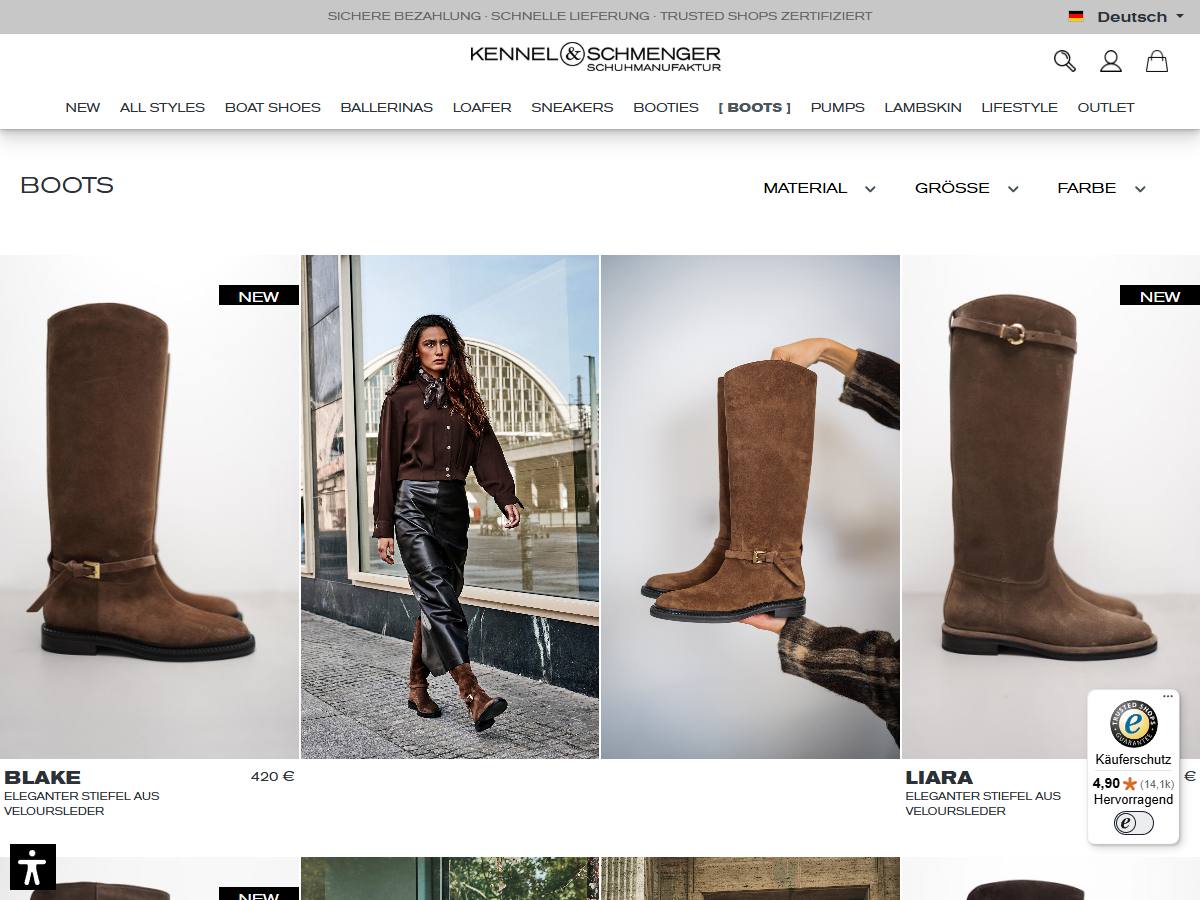Click the 420 € price

pos(273,776)
